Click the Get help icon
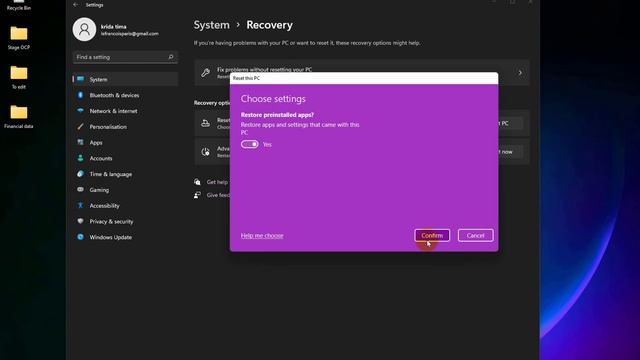This screenshot has height=360, width=640. pos(198,182)
